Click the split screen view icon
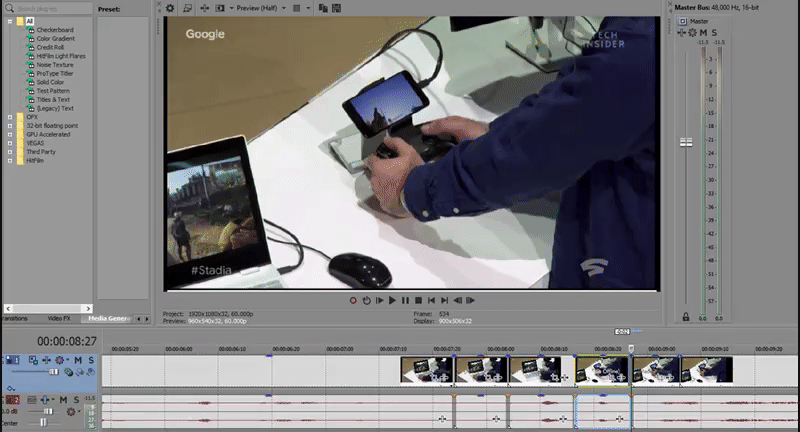 pos(220,8)
